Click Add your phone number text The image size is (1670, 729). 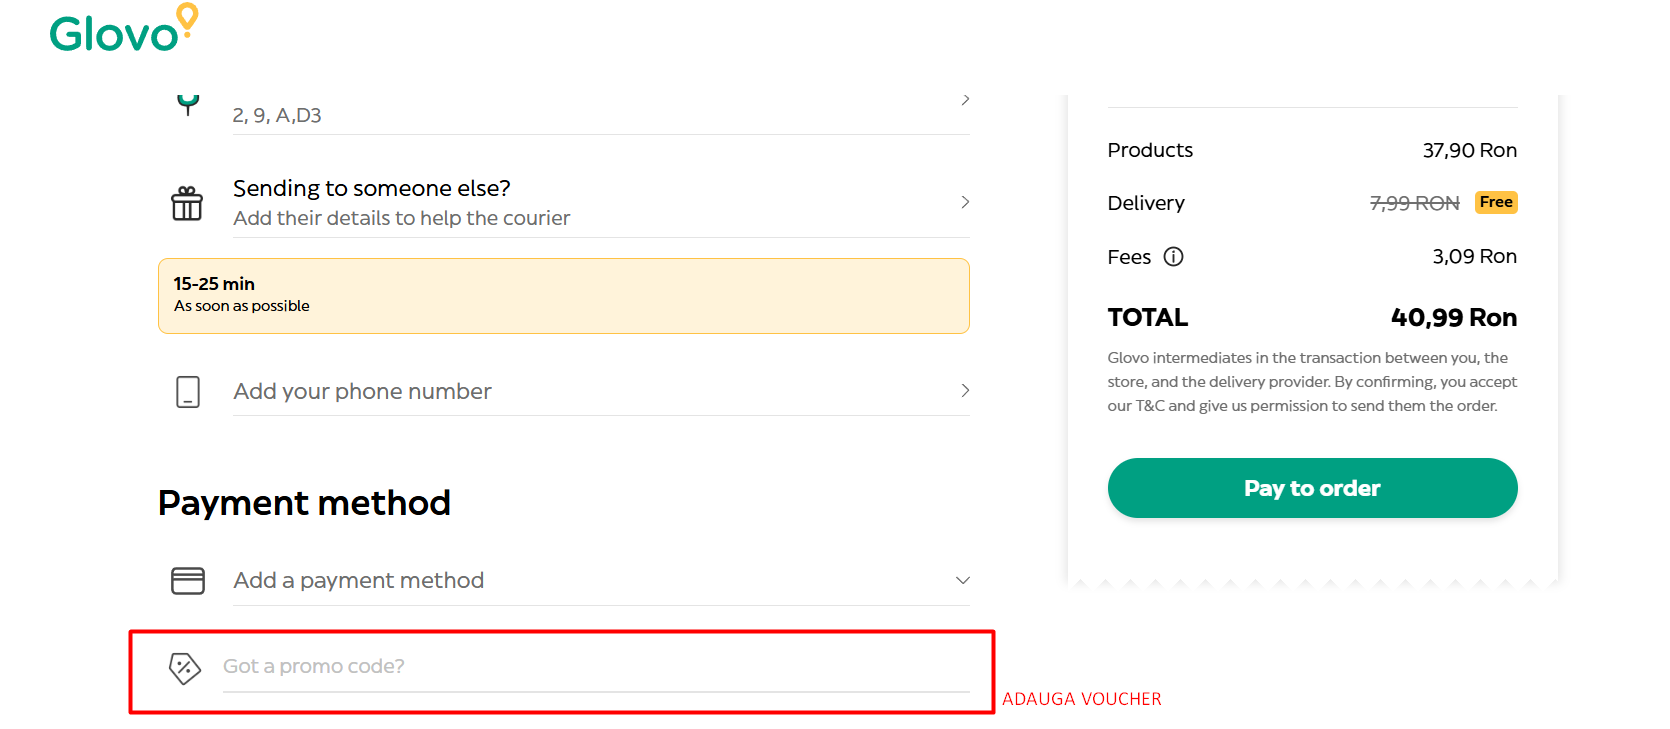362,392
